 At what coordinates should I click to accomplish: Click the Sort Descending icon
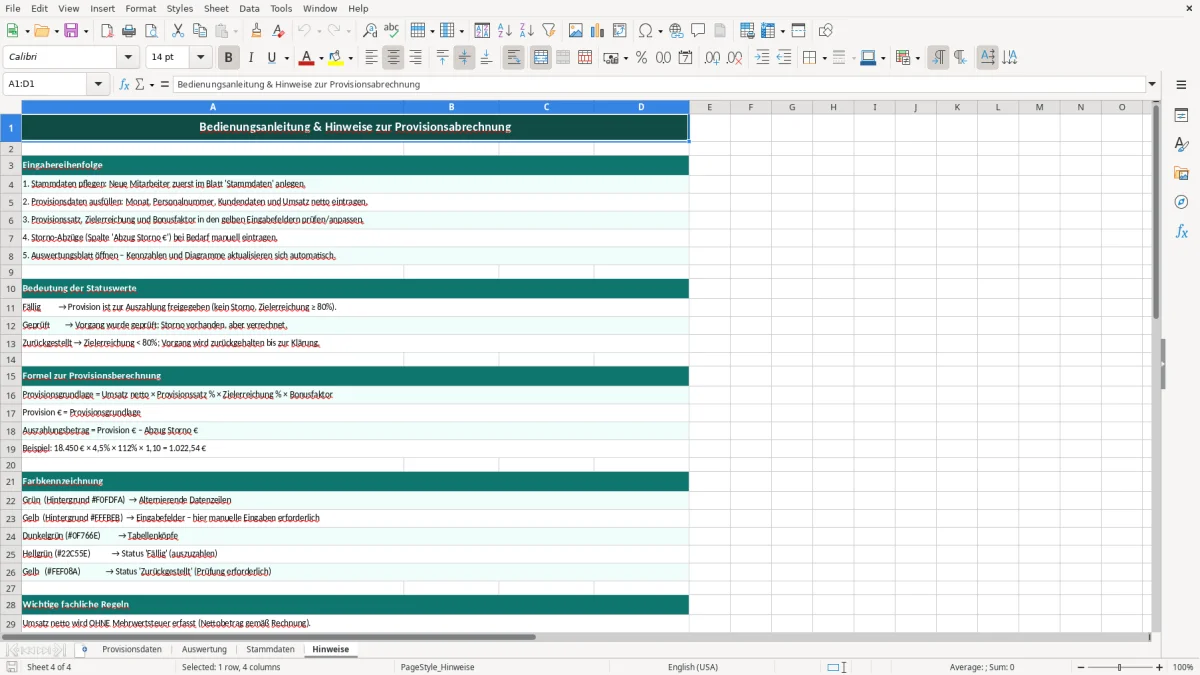click(527, 31)
